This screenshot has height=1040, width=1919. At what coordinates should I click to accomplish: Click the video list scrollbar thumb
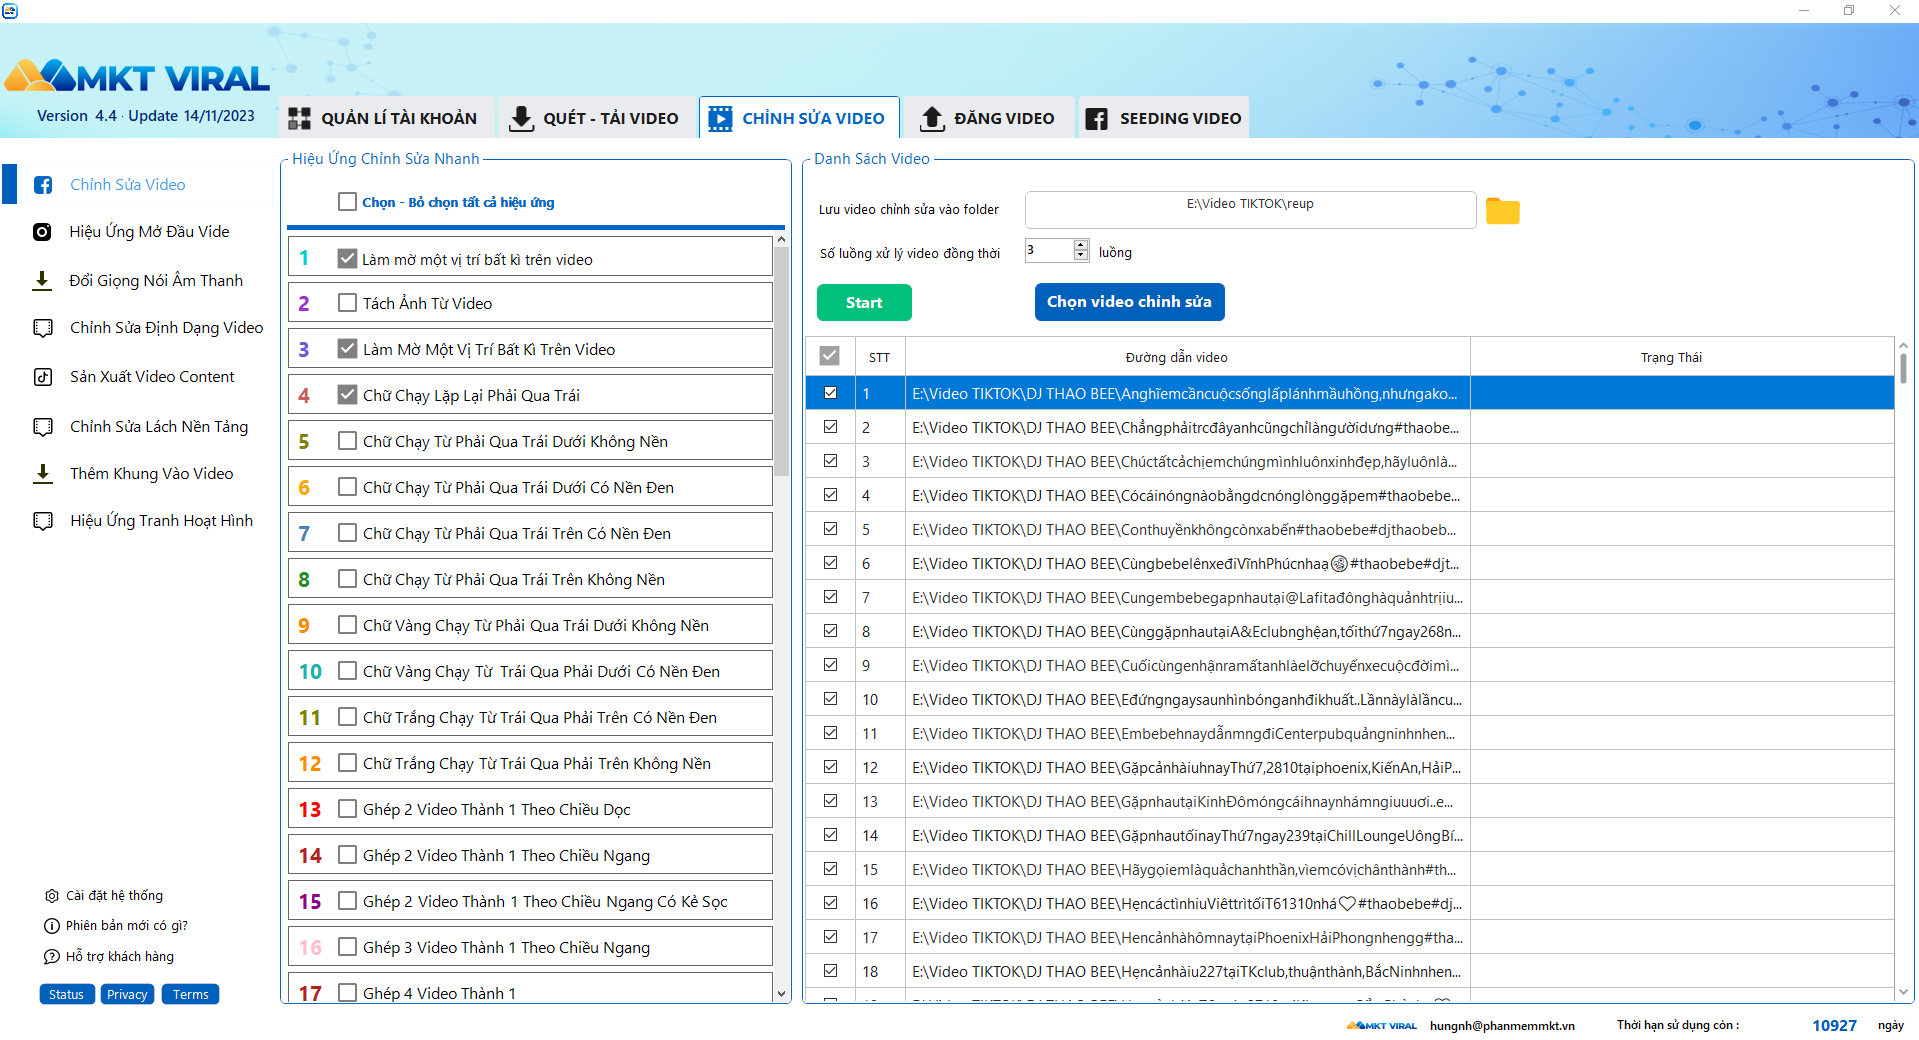[1903, 368]
